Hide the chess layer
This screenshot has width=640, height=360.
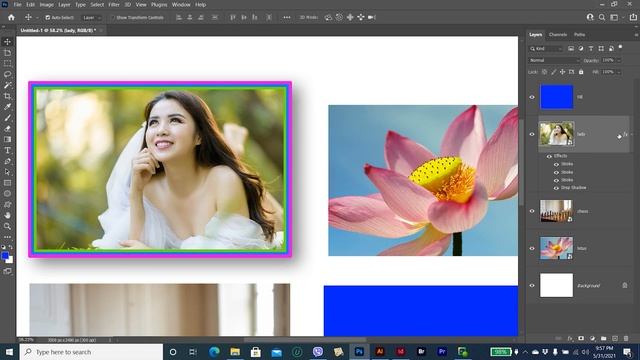coord(532,211)
